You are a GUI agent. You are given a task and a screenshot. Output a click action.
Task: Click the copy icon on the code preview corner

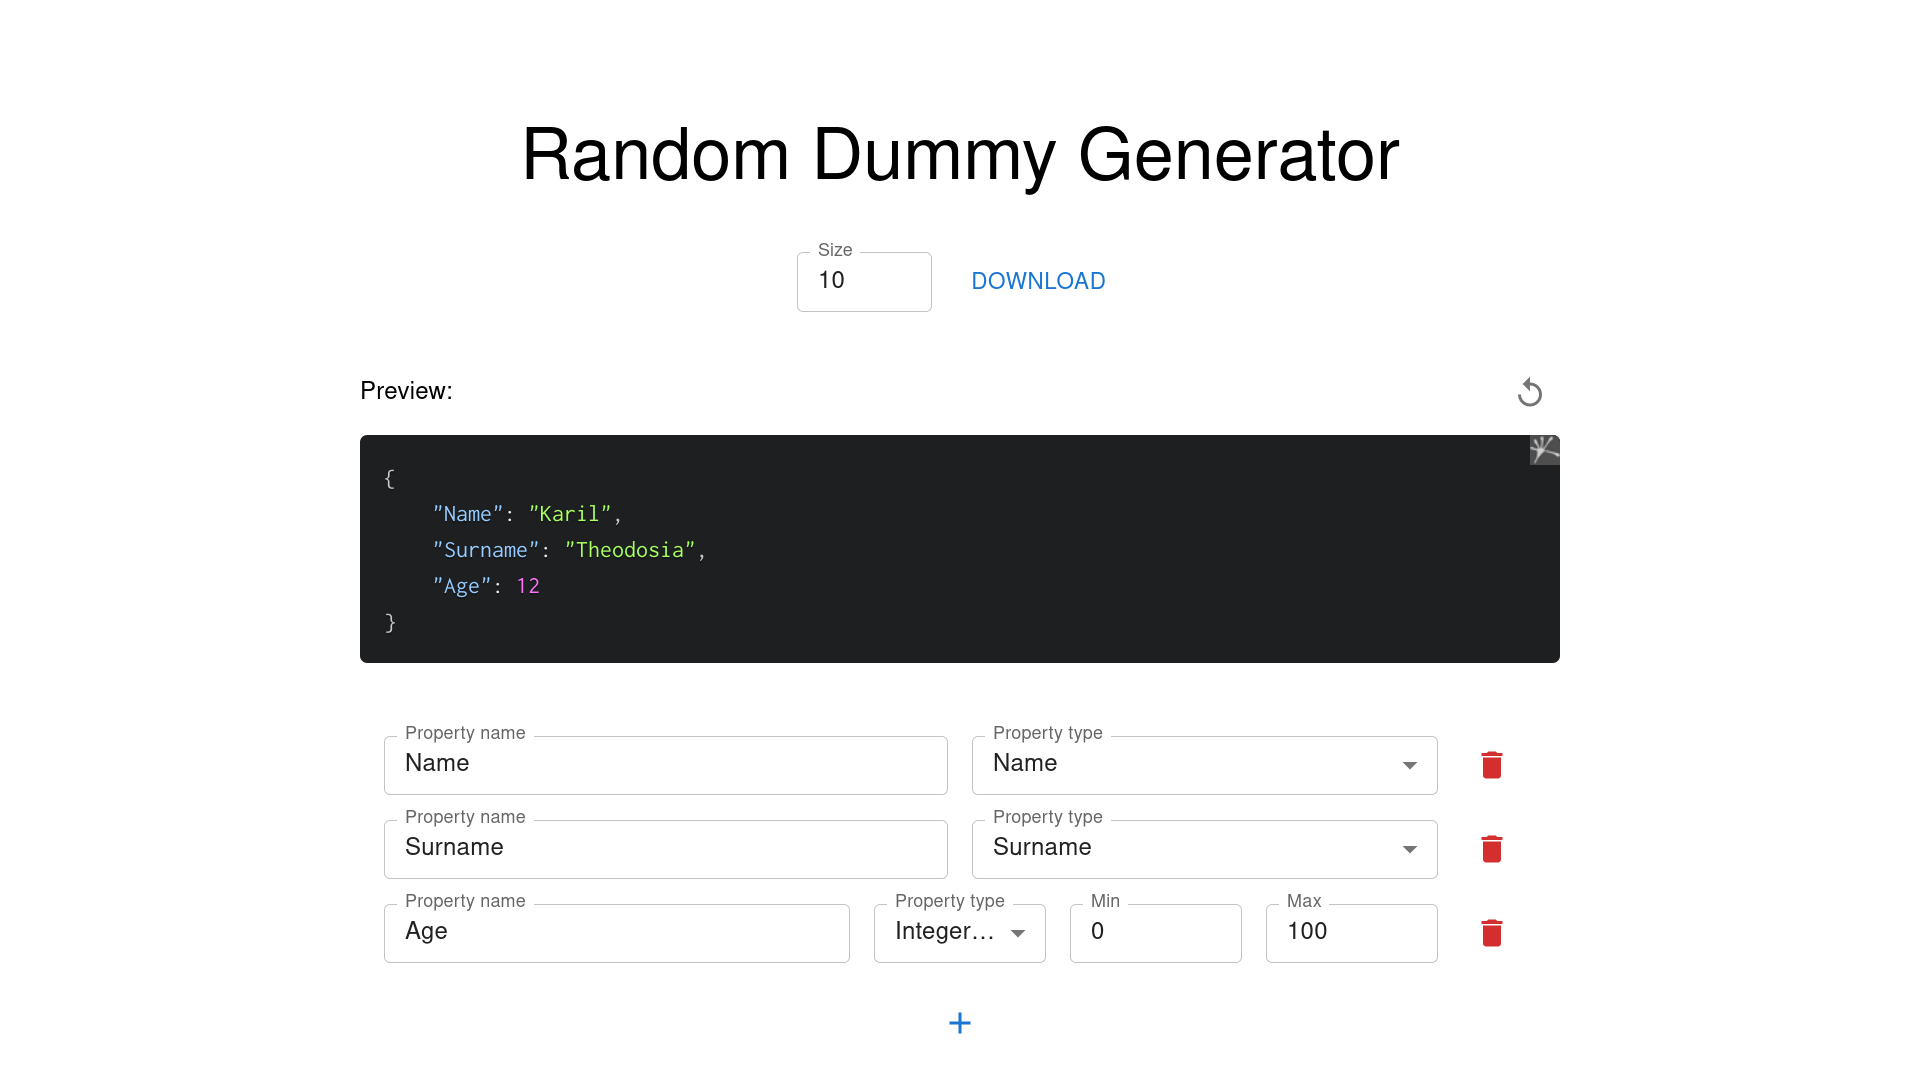pos(1544,450)
